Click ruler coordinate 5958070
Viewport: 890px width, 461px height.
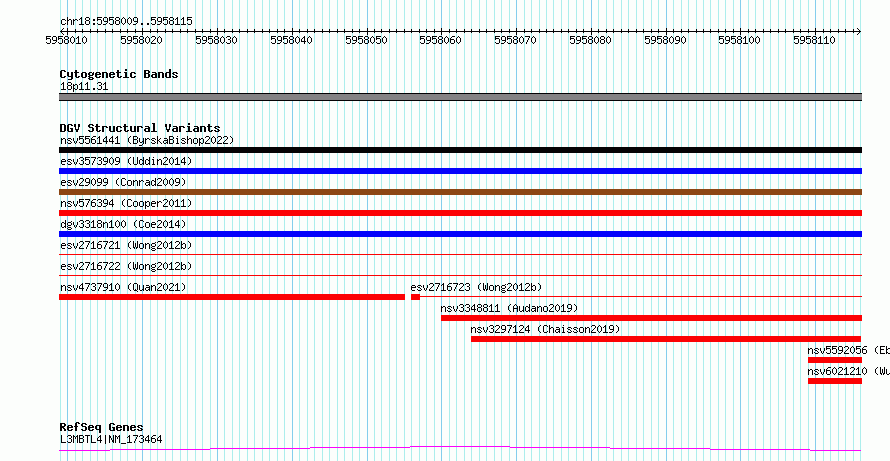[516, 40]
